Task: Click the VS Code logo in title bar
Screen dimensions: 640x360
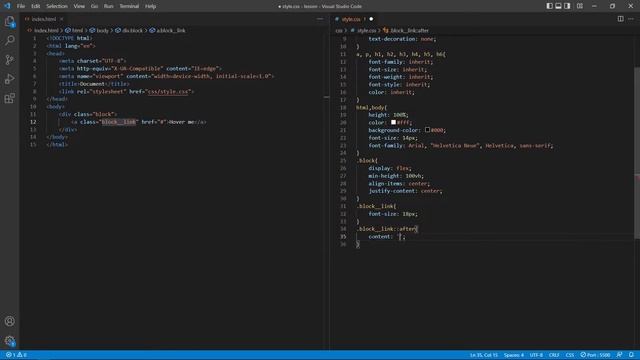Action: coord(7,6)
